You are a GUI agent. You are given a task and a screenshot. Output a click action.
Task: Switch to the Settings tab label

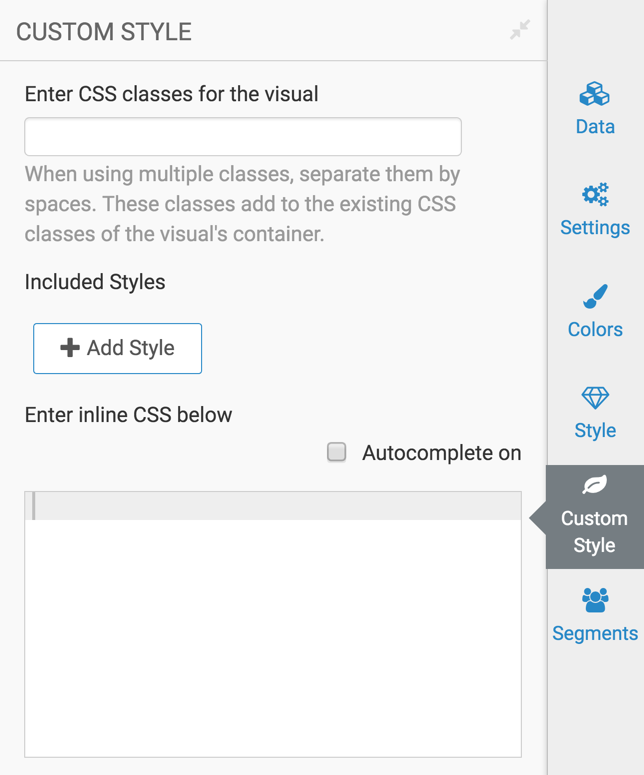coord(595,228)
